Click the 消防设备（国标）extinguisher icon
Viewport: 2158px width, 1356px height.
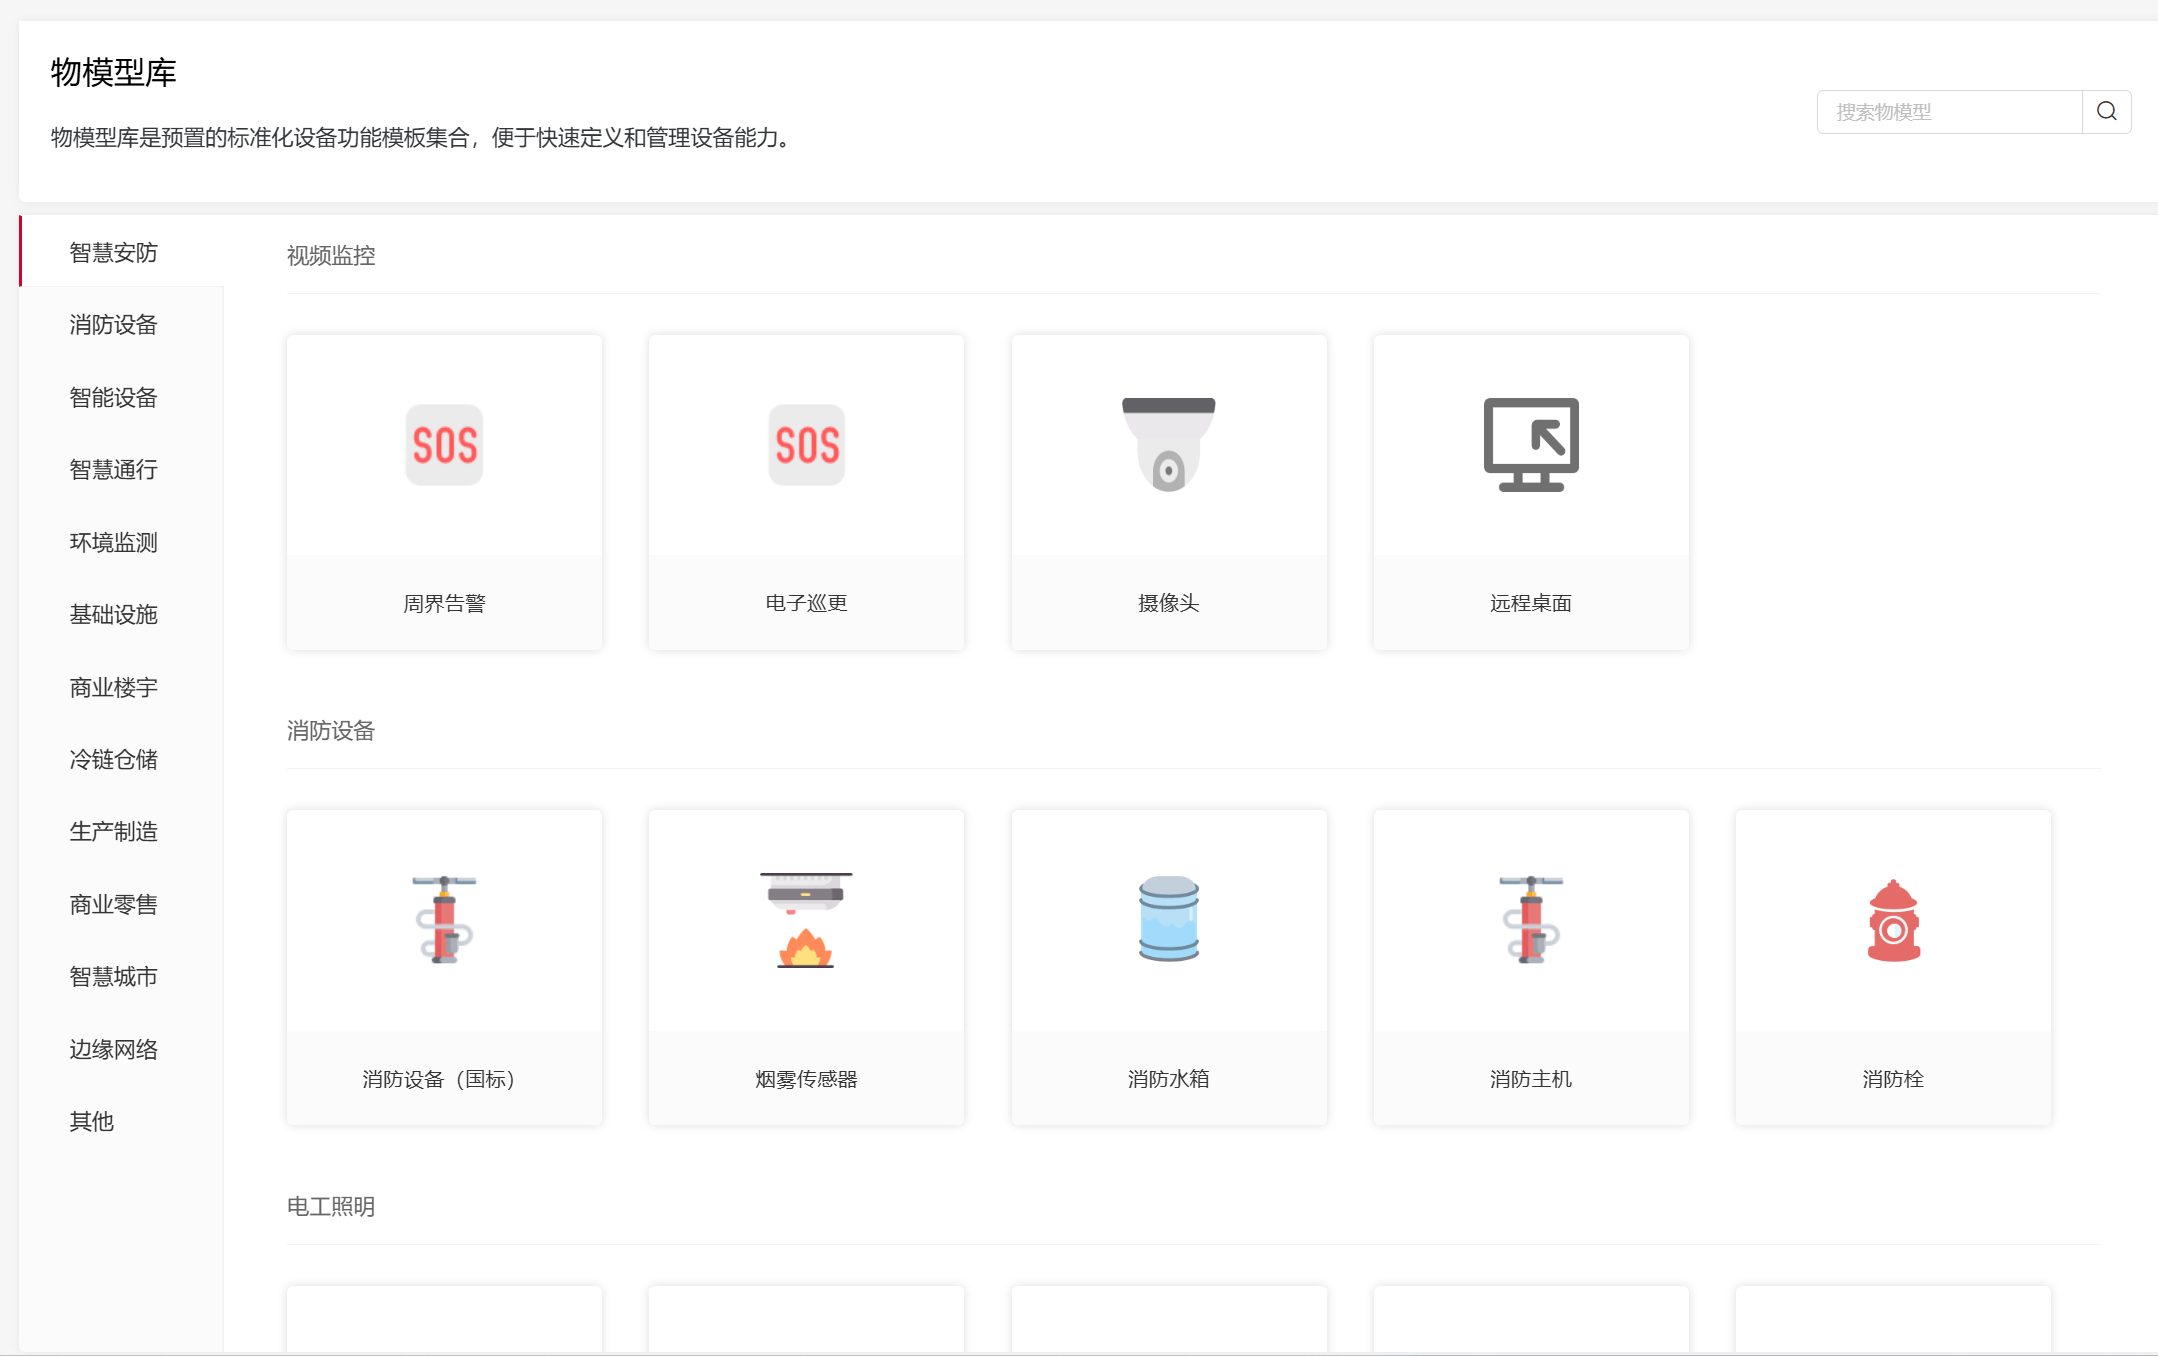444,920
